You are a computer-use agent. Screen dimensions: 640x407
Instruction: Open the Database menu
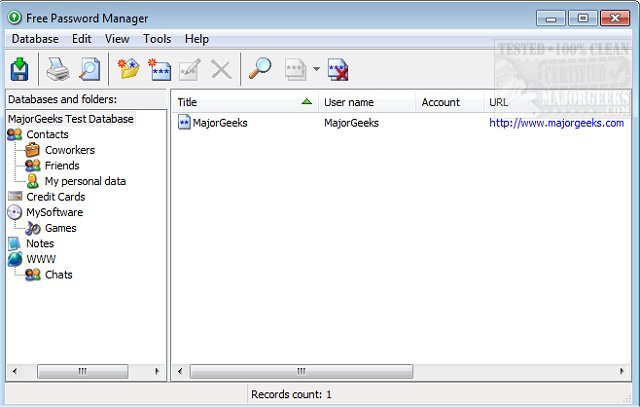coord(35,39)
